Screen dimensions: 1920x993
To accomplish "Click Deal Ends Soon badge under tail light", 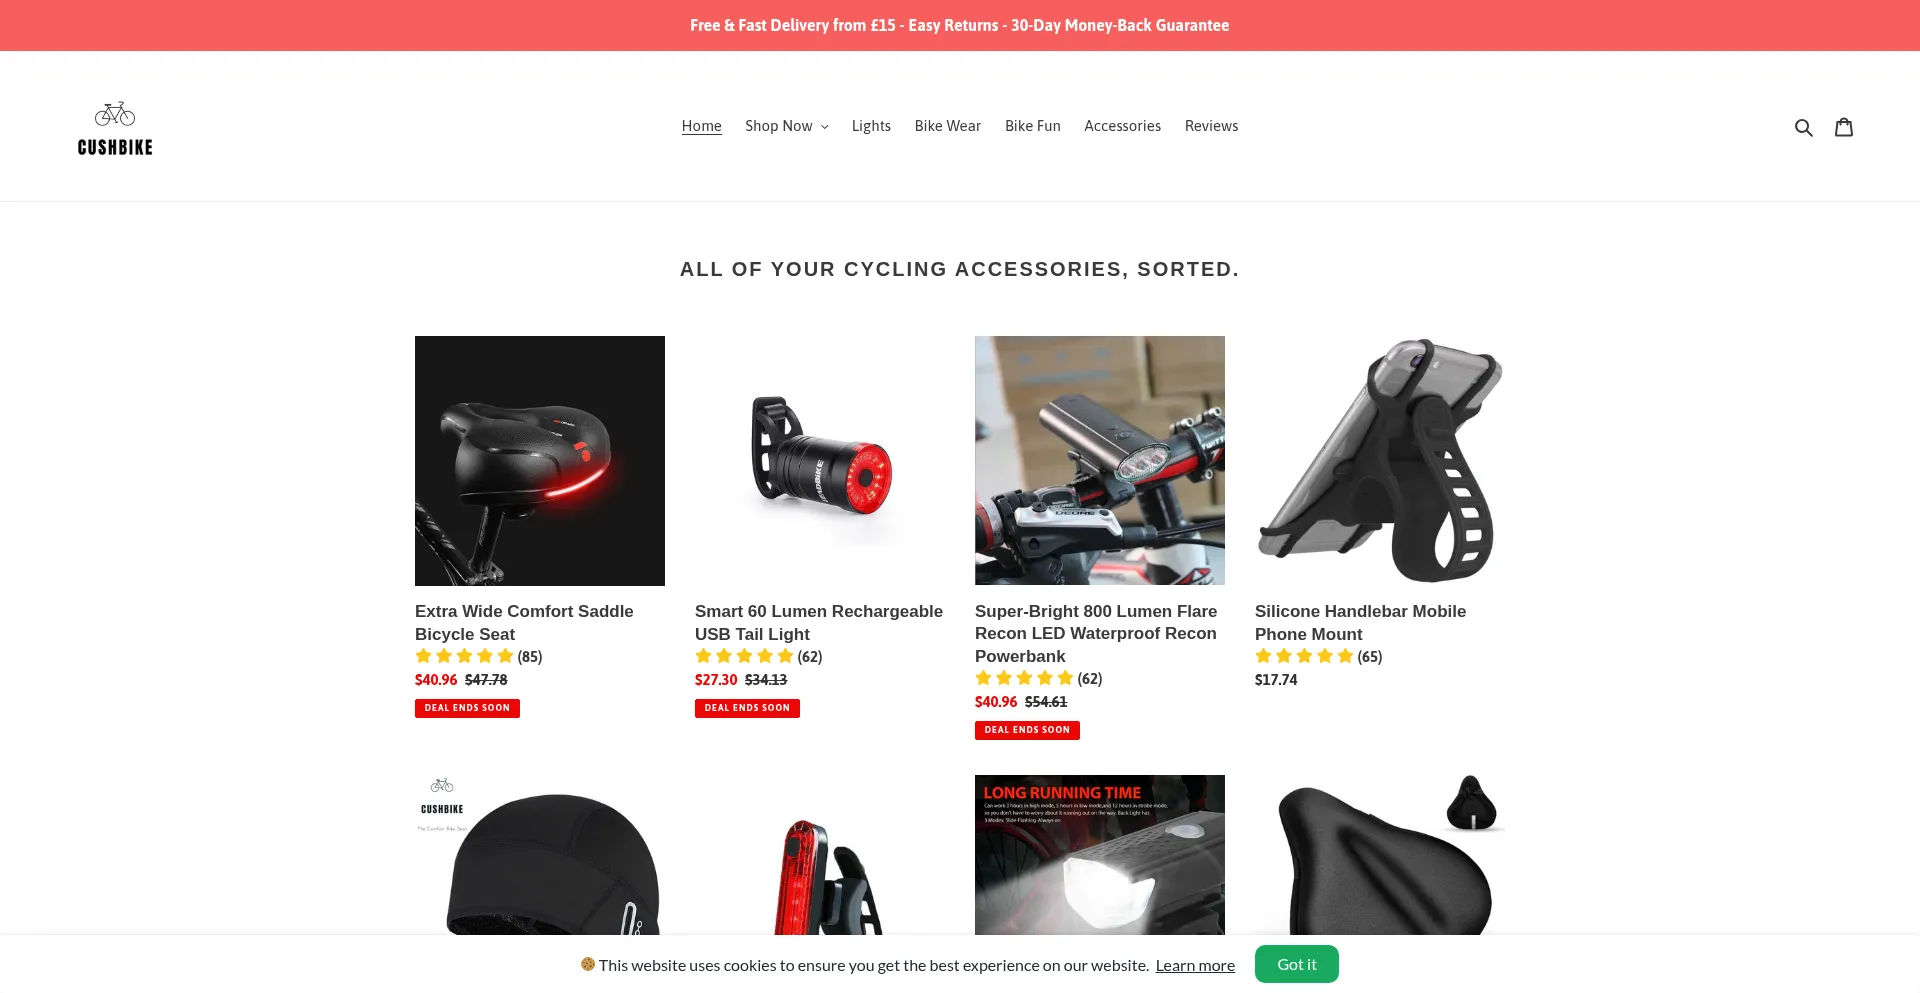I will point(747,708).
